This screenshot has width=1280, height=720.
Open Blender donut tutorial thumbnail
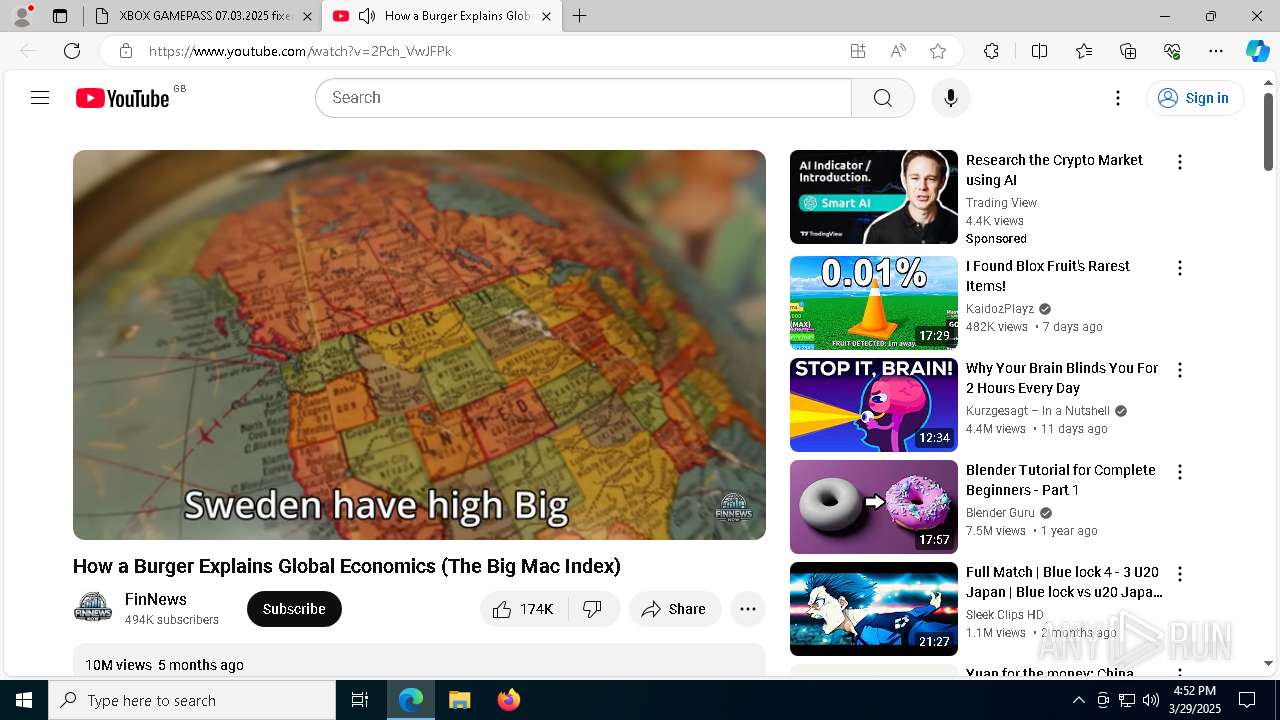pos(874,507)
